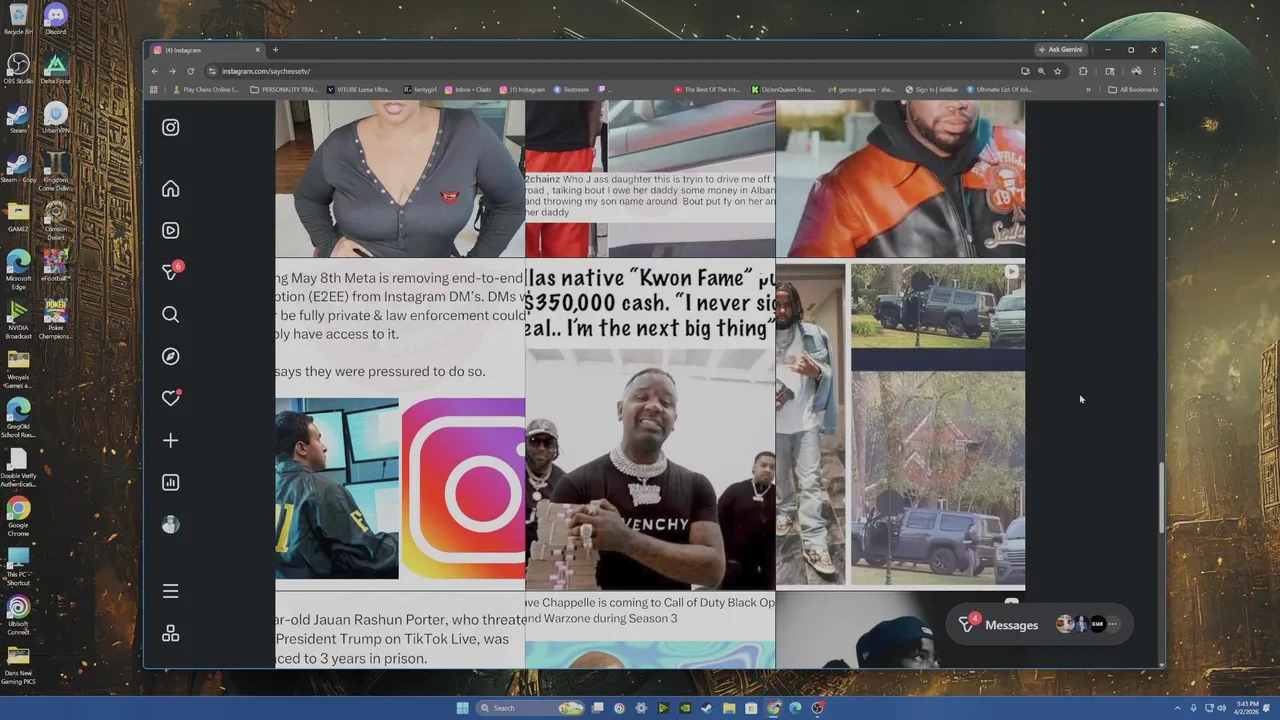1280x720 pixels.
Task: Open Windows Start button
Action: point(462,708)
